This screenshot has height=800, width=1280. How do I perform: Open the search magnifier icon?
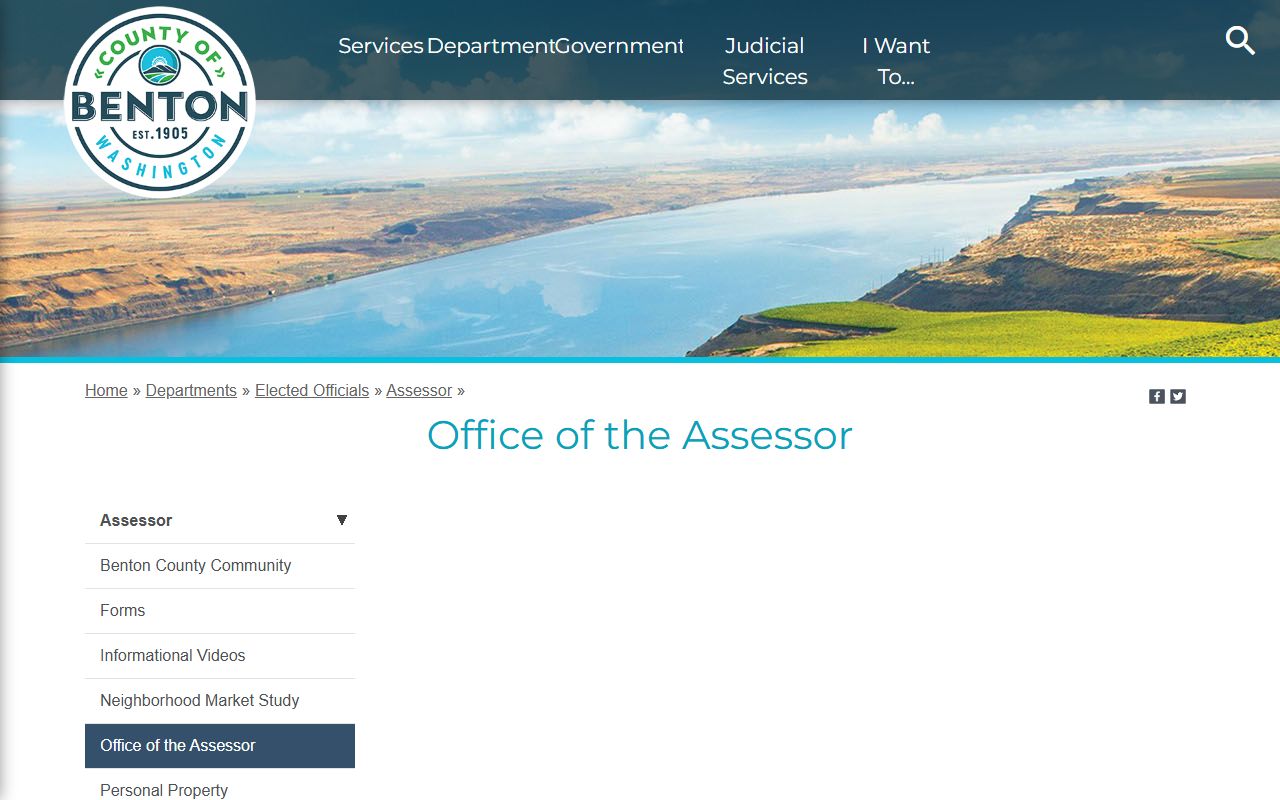(1240, 41)
